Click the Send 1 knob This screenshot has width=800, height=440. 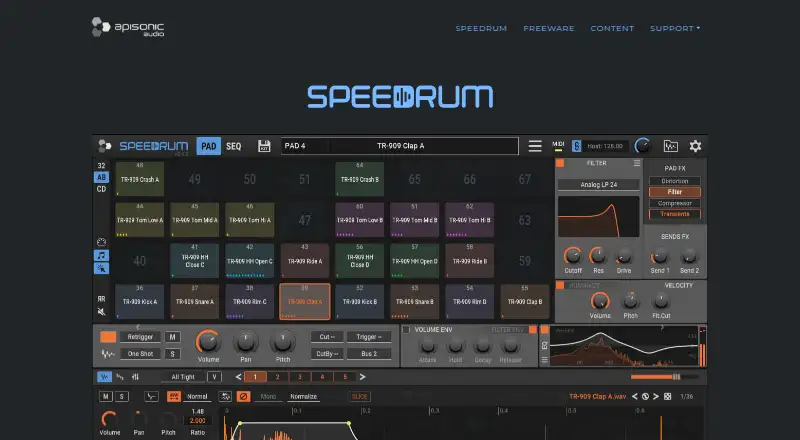(x=659, y=256)
